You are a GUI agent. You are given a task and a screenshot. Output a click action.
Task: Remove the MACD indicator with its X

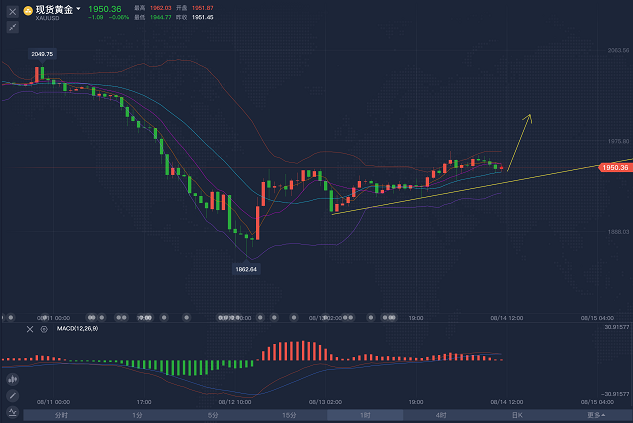(x=32, y=328)
